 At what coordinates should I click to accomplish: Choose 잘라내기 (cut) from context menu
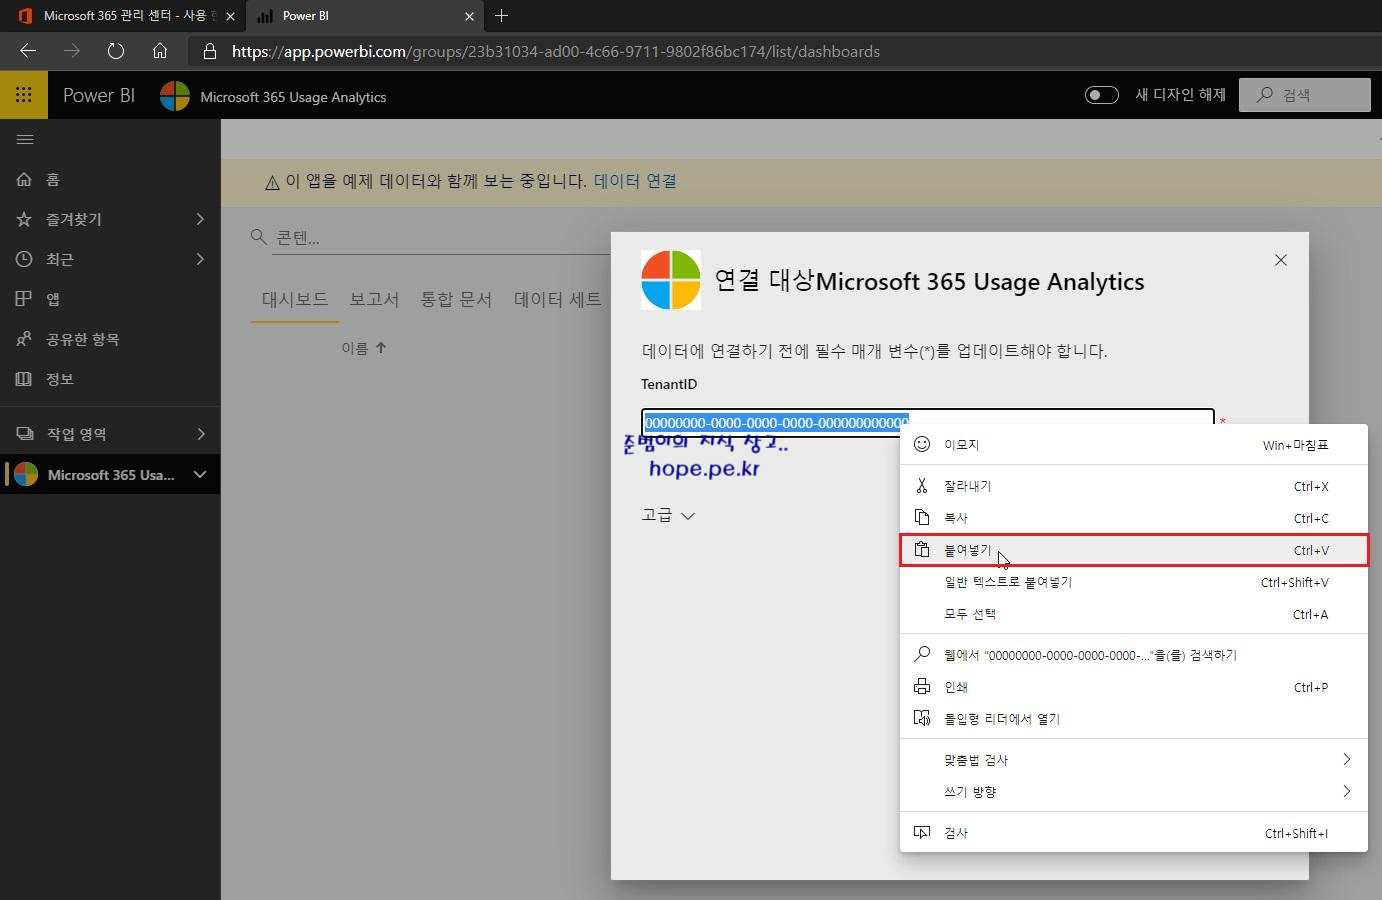(1134, 486)
